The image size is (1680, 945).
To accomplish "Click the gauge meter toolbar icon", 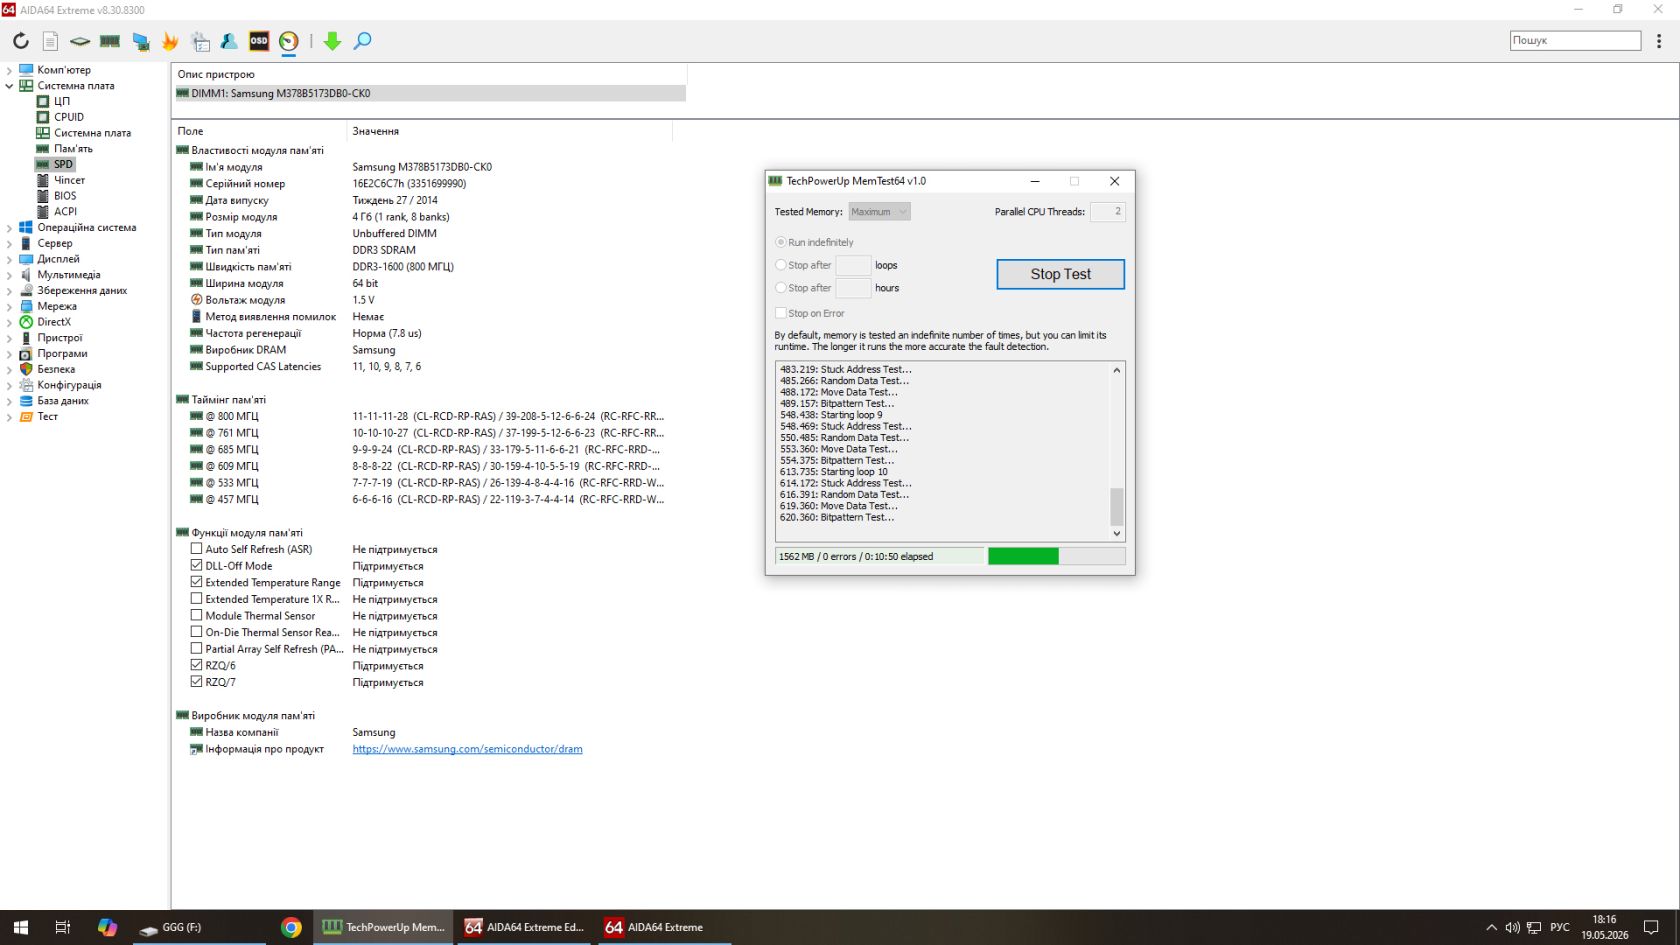I will (x=289, y=41).
